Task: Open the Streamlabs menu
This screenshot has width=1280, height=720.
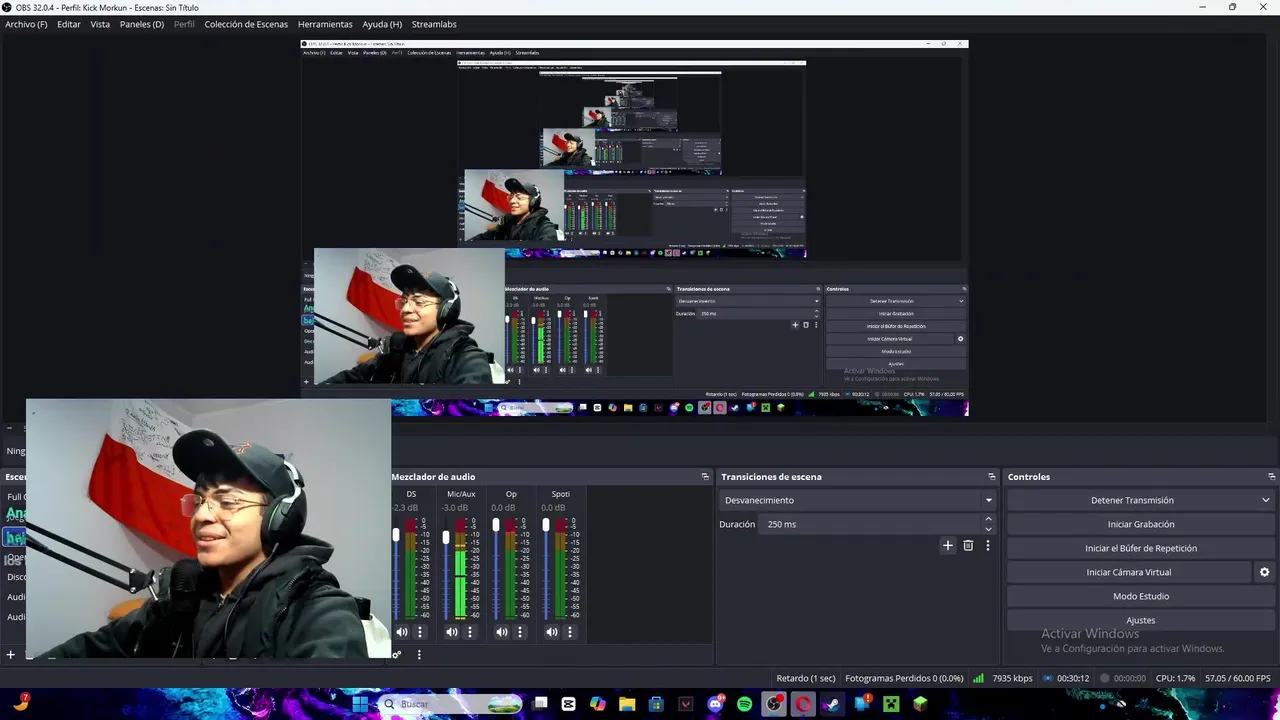Action: coord(434,24)
